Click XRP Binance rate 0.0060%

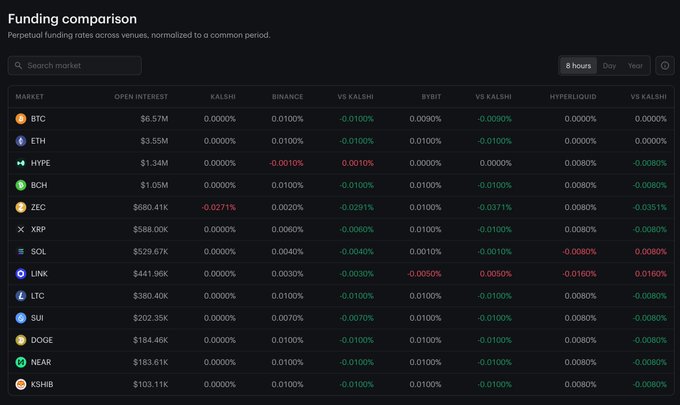coord(288,229)
